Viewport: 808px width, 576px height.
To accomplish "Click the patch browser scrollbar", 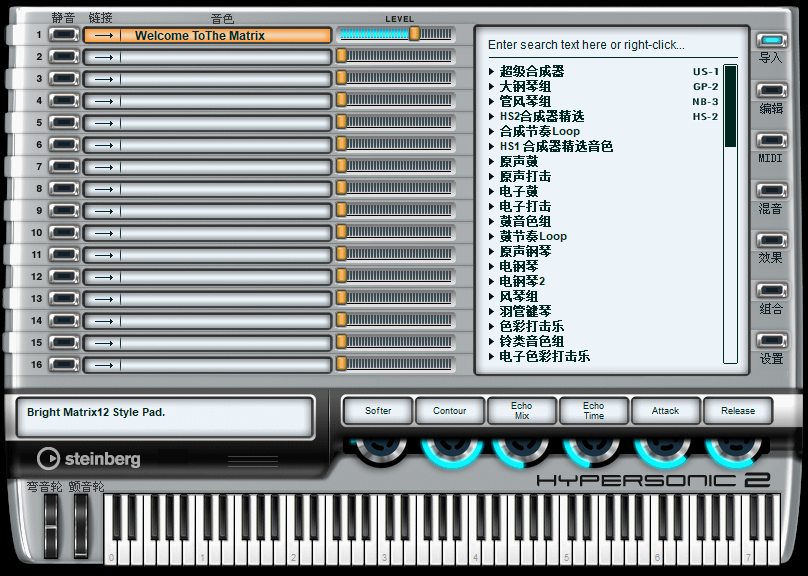I will pos(730,214).
